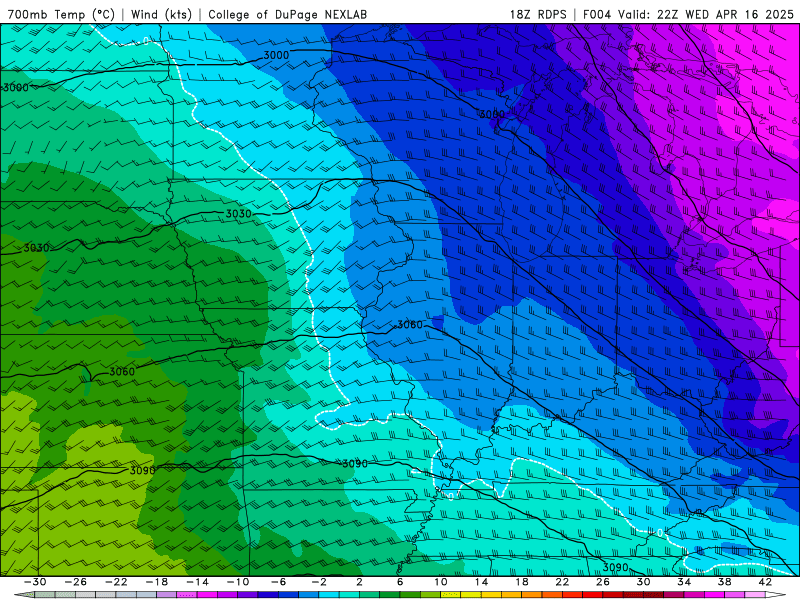Select the "18Z RDPS" model run label
Screen dimensions: 800x600
coord(538,14)
